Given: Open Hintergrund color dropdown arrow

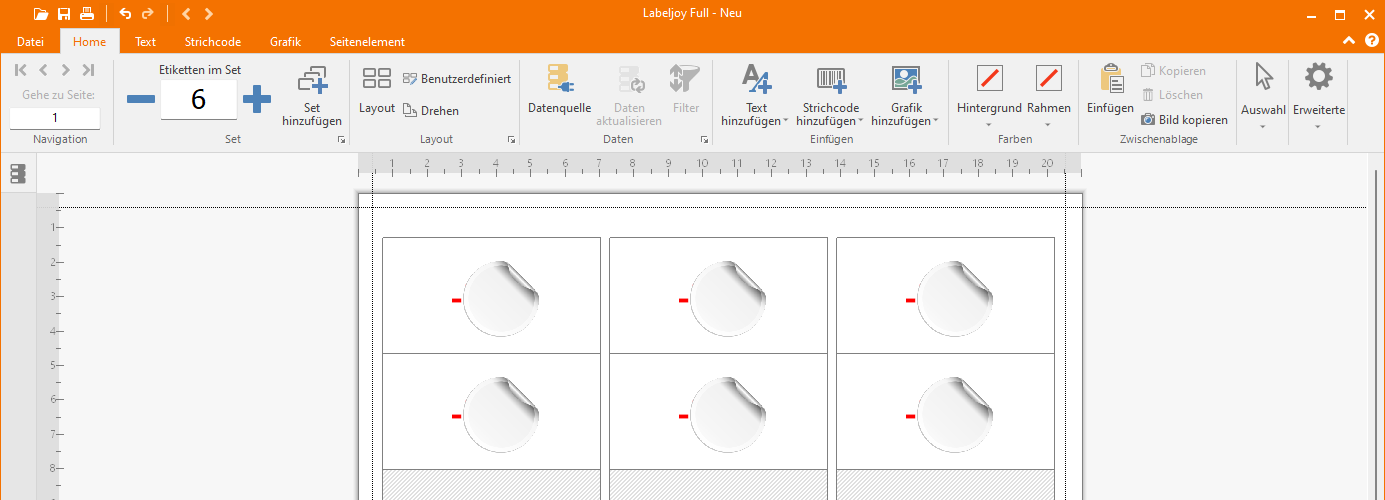Looking at the screenshot, I should point(989,126).
